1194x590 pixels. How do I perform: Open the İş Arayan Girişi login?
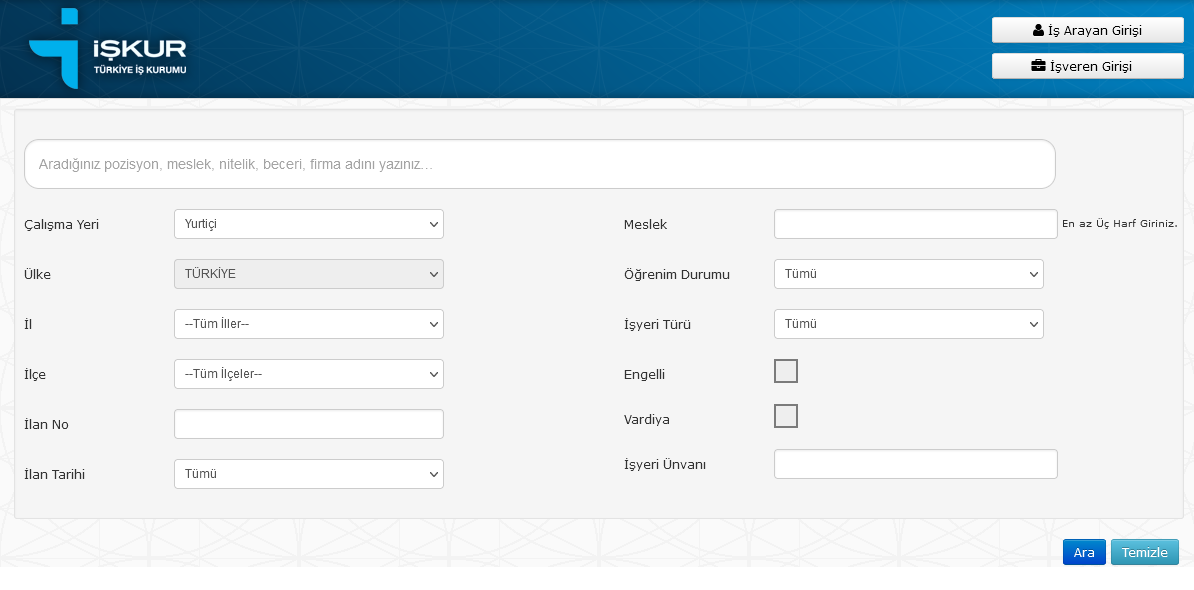click(1087, 30)
